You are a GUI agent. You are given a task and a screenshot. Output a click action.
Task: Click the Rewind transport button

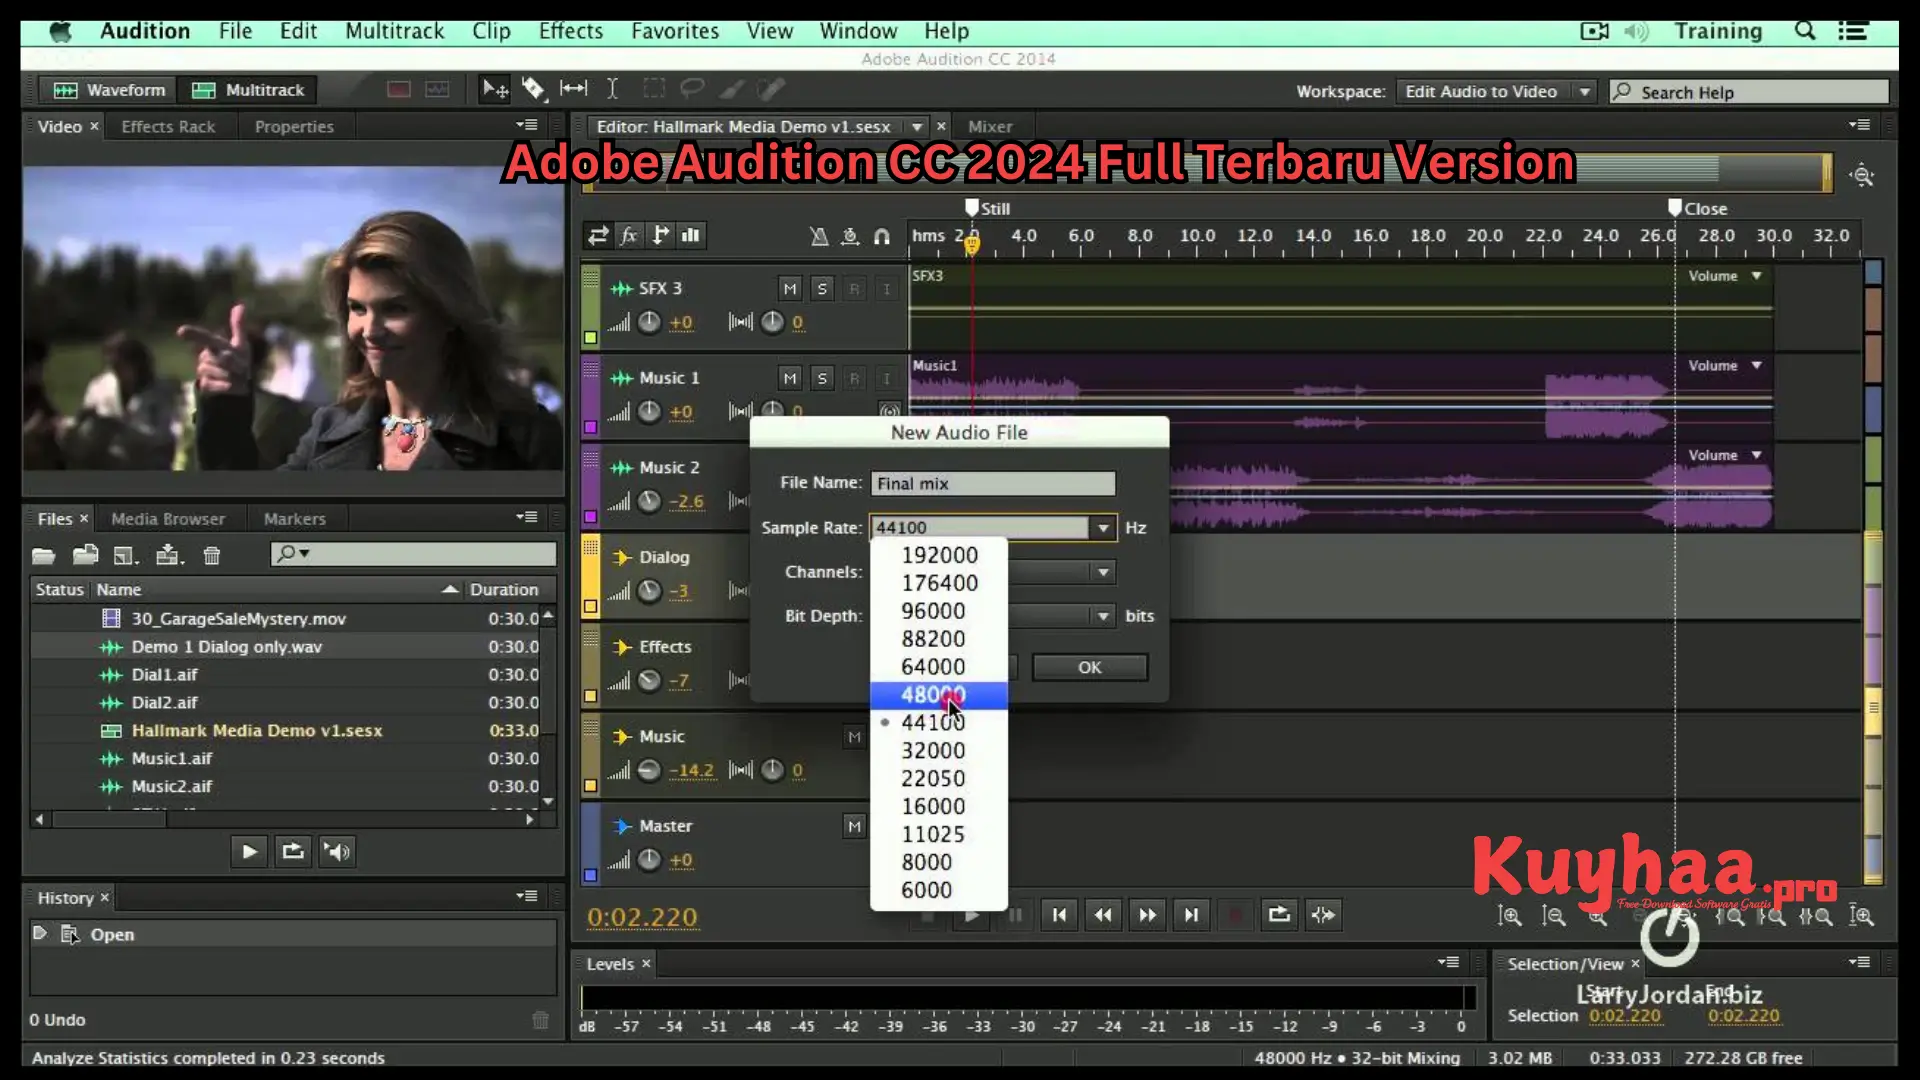pyautogui.click(x=1103, y=915)
